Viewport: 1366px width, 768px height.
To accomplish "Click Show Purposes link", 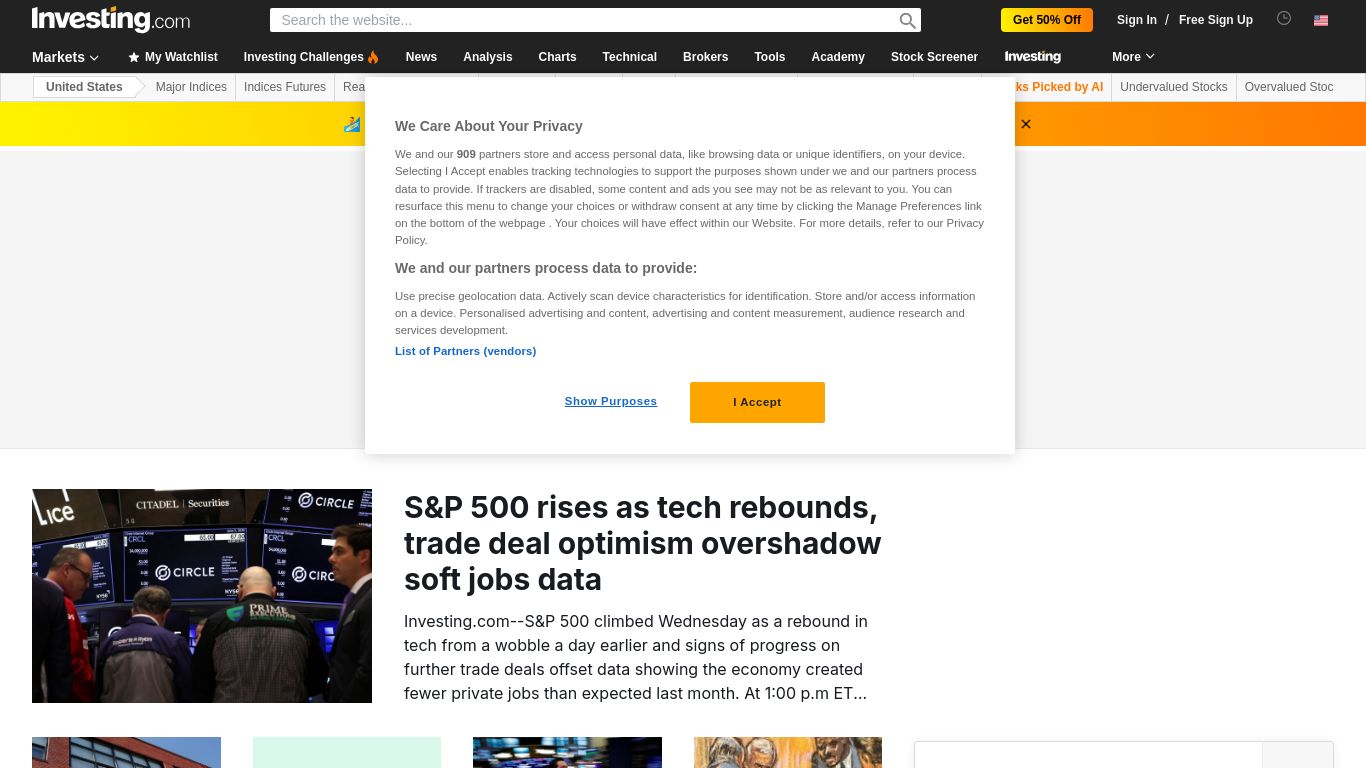I will [x=610, y=401].
